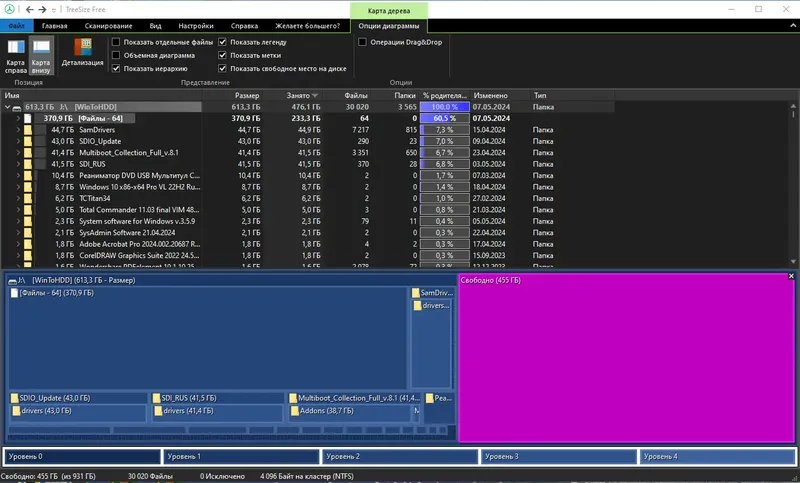Viewport: 800px width, 483px height.
Task: Go forward with the right arrow icon
Action: (x=42, y=9)
